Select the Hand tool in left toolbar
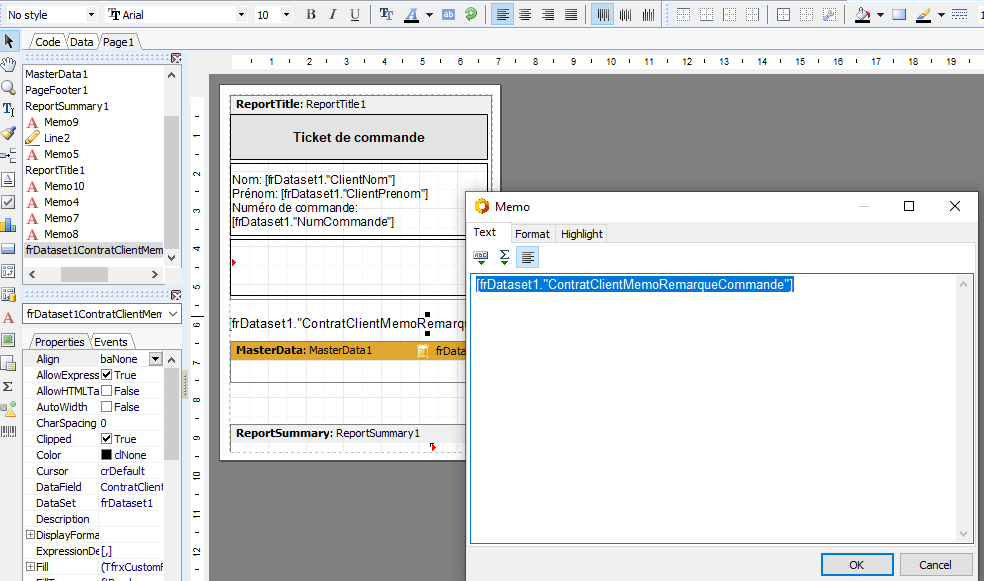 point(9,65)
